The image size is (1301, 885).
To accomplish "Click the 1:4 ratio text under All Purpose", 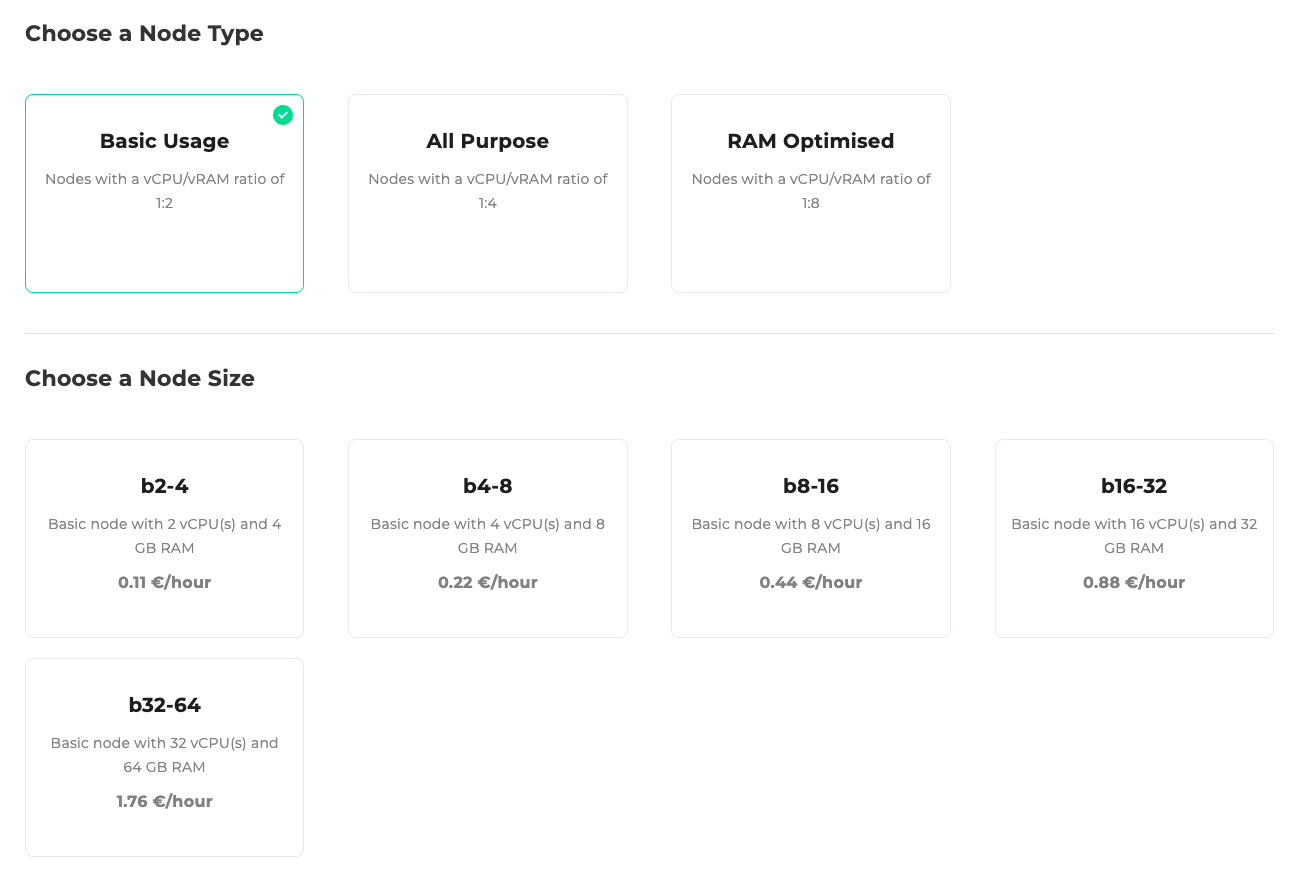I will point(487,203).
